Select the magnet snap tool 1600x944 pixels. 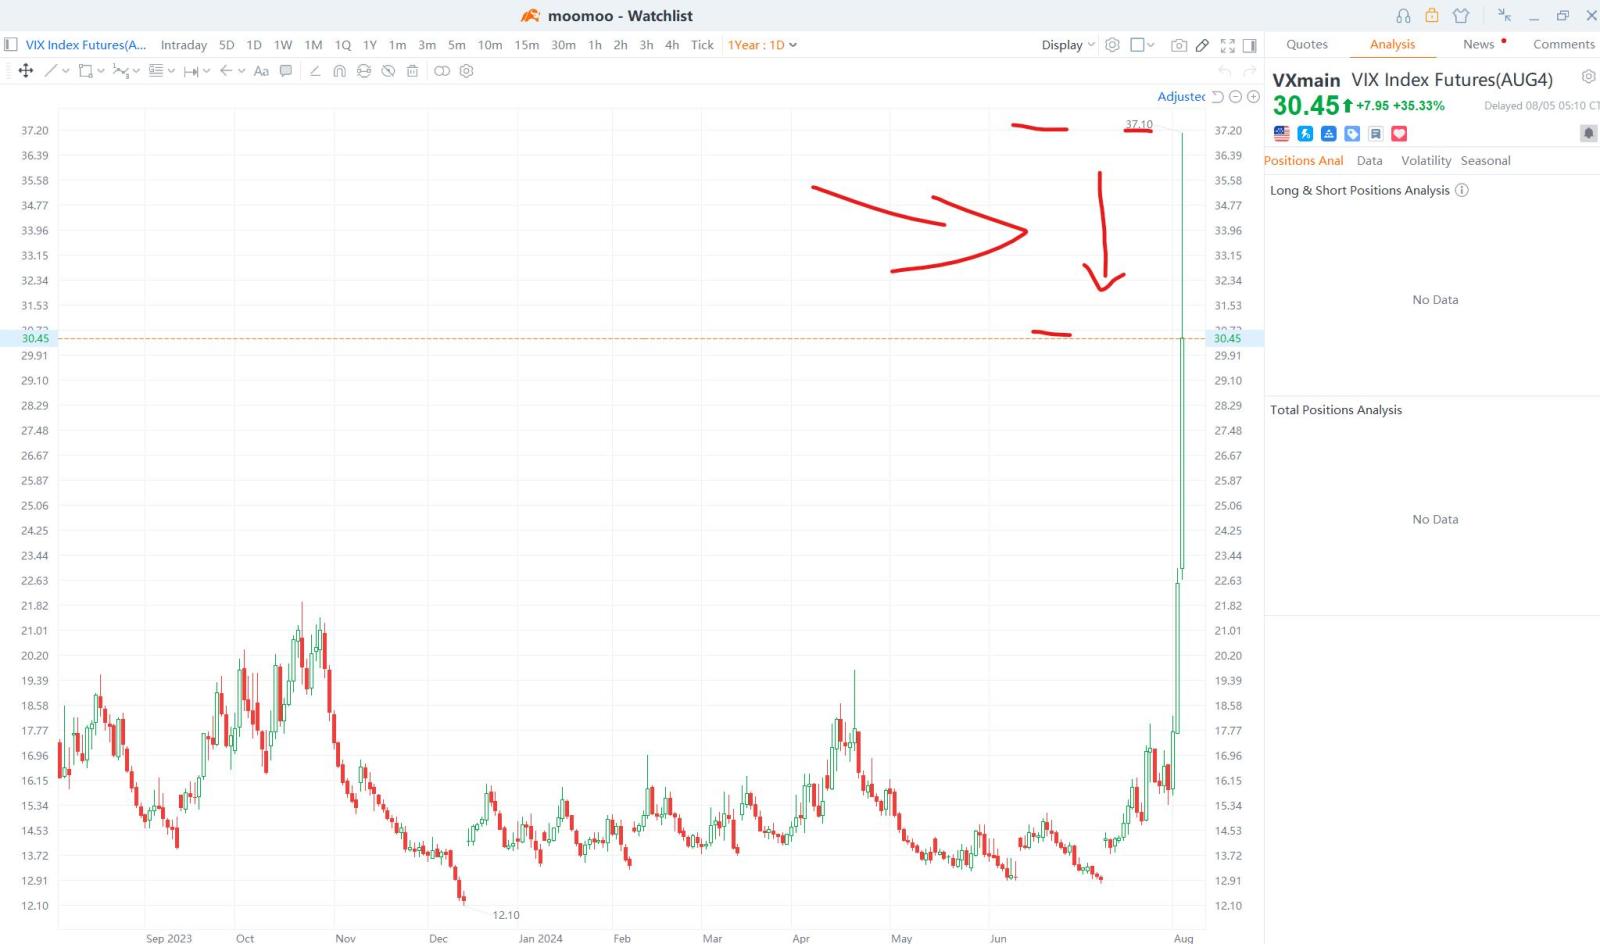click(x=339, y=71)
